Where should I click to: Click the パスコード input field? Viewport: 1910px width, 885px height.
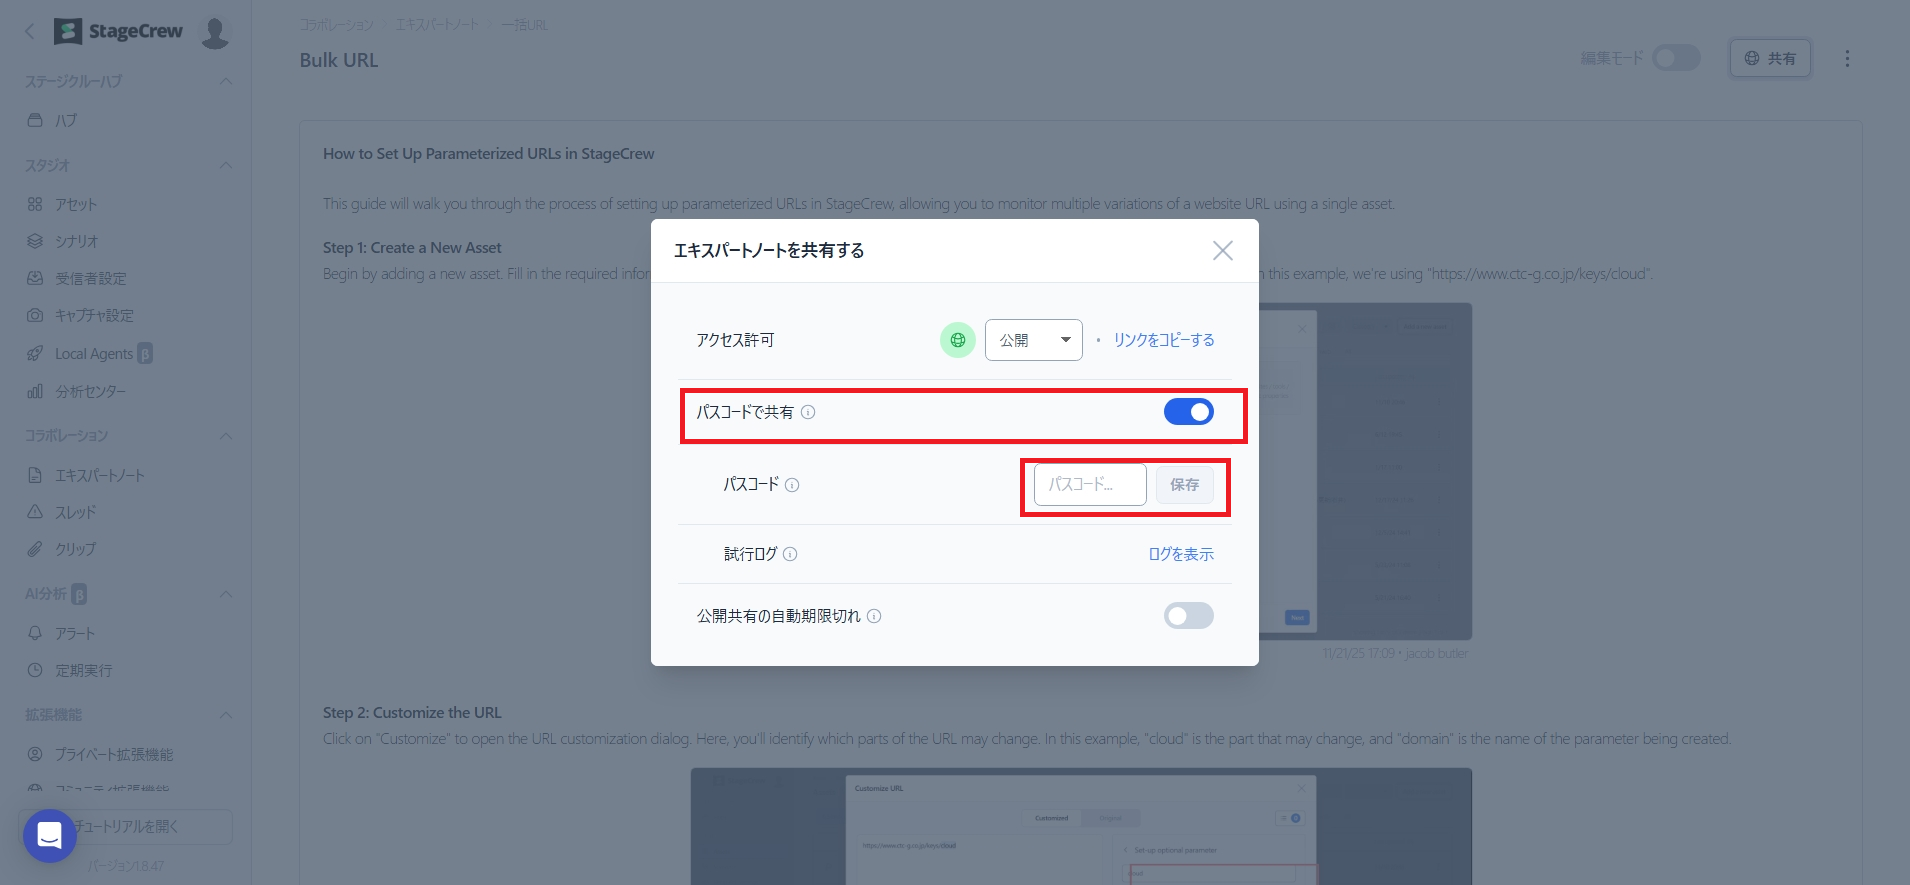click(x=1089, y=485)
